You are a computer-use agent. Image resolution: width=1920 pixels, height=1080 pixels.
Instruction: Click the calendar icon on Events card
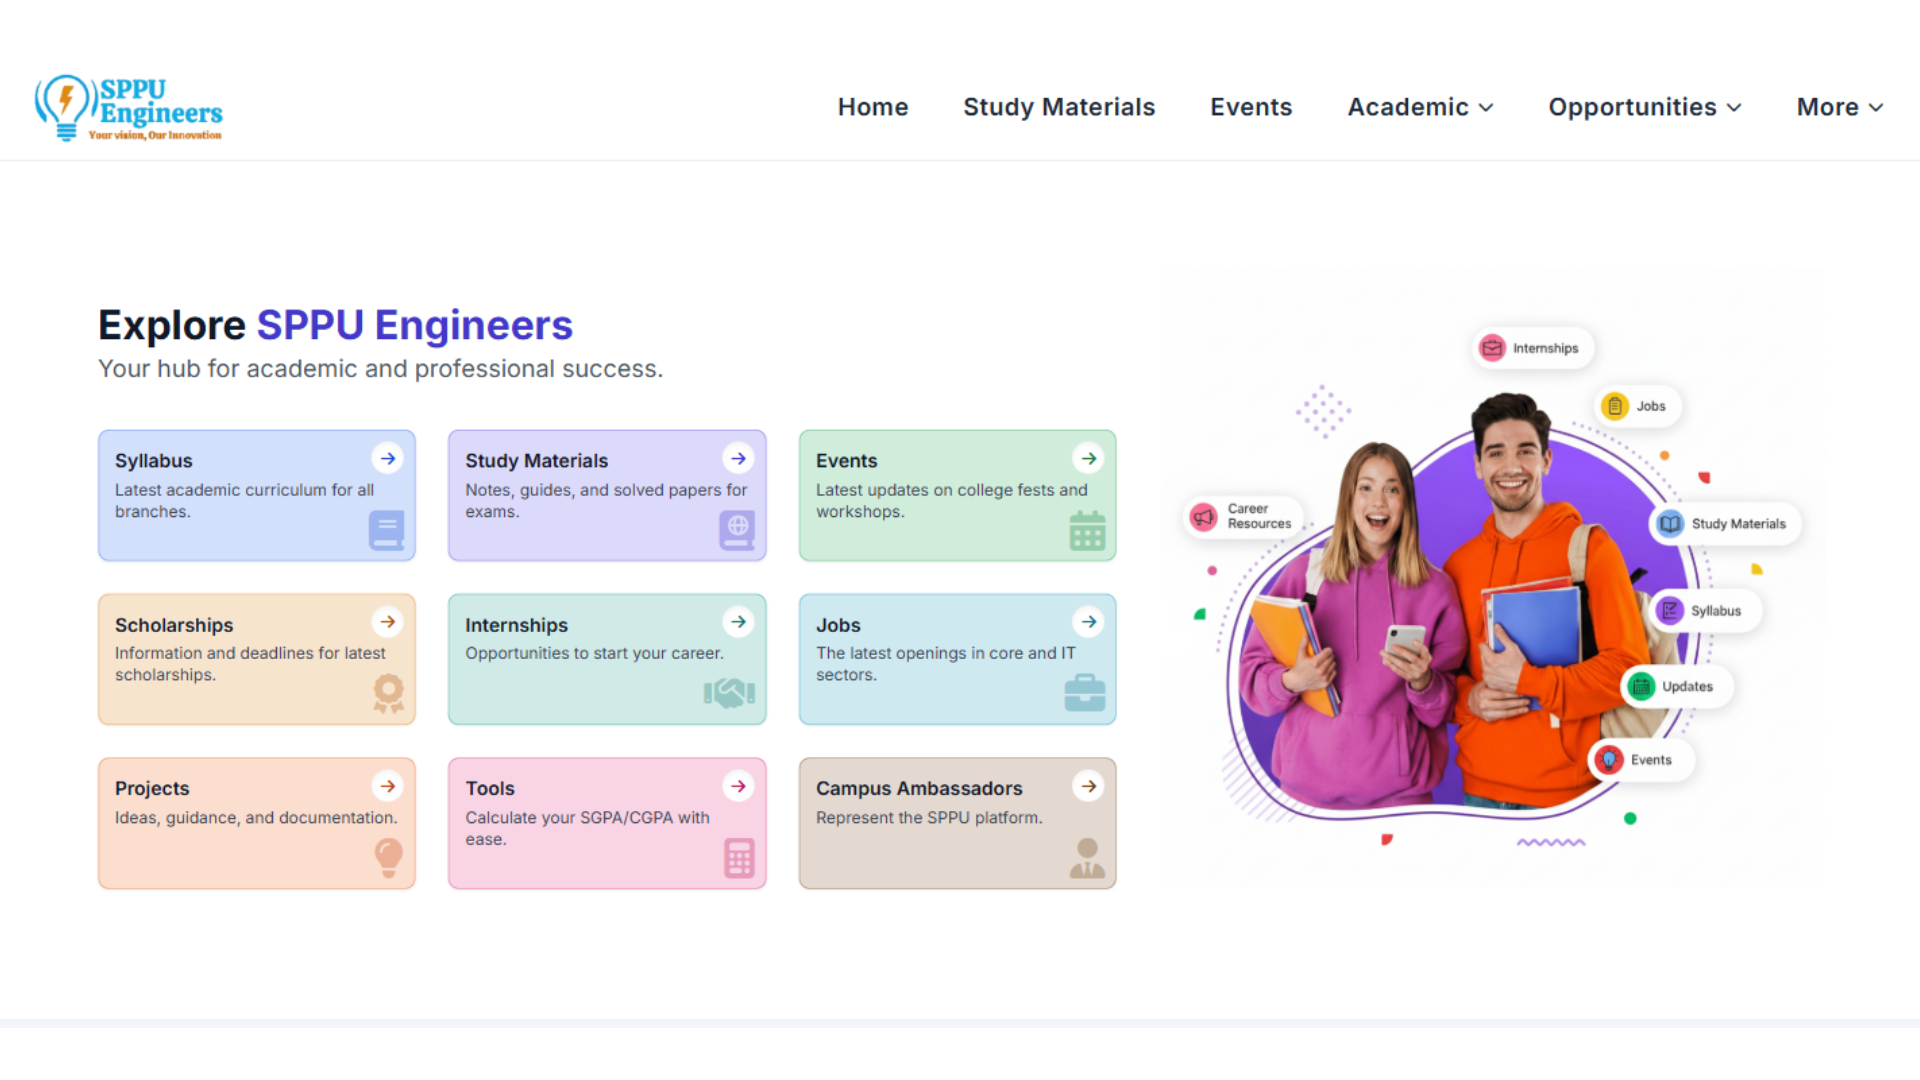point(1088,531)
